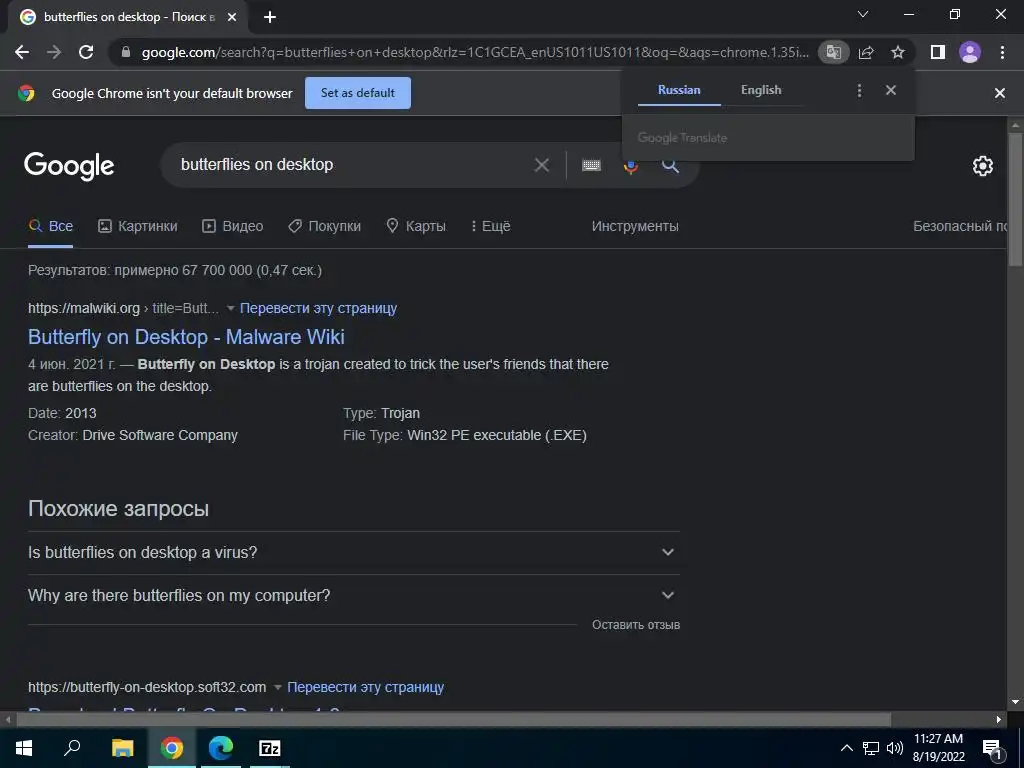Viewport: 1024px width, 768px height.
Task: Click the search query input field
Action: coord(353,165)
